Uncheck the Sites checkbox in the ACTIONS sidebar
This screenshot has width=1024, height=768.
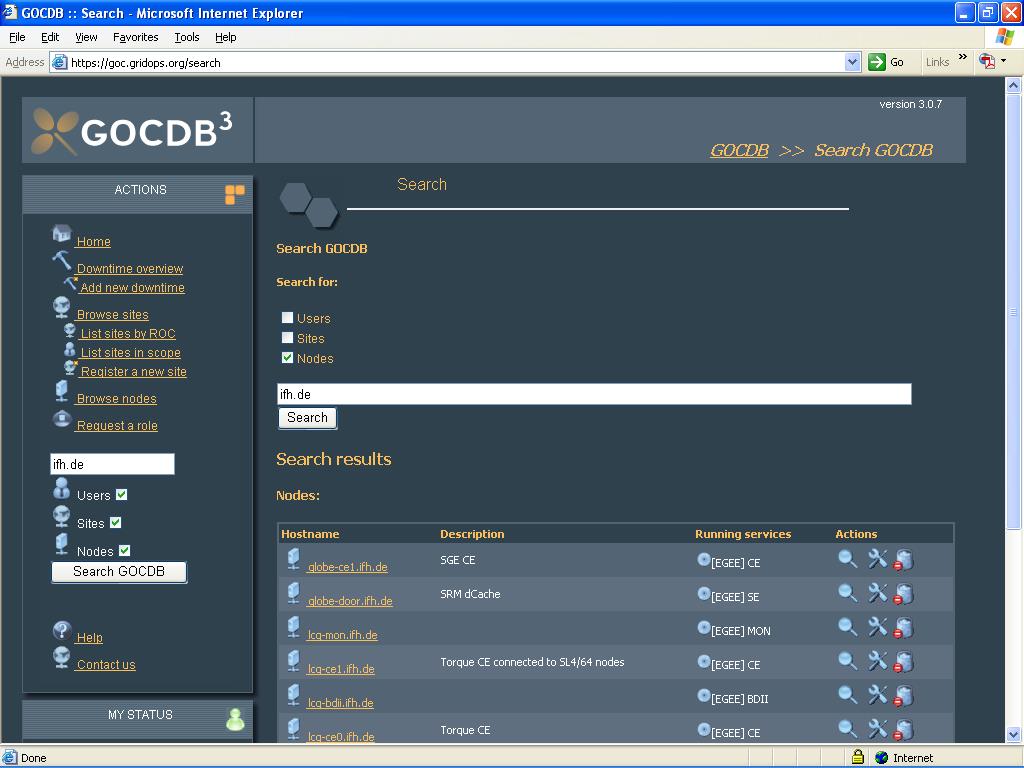click(116, 522)
